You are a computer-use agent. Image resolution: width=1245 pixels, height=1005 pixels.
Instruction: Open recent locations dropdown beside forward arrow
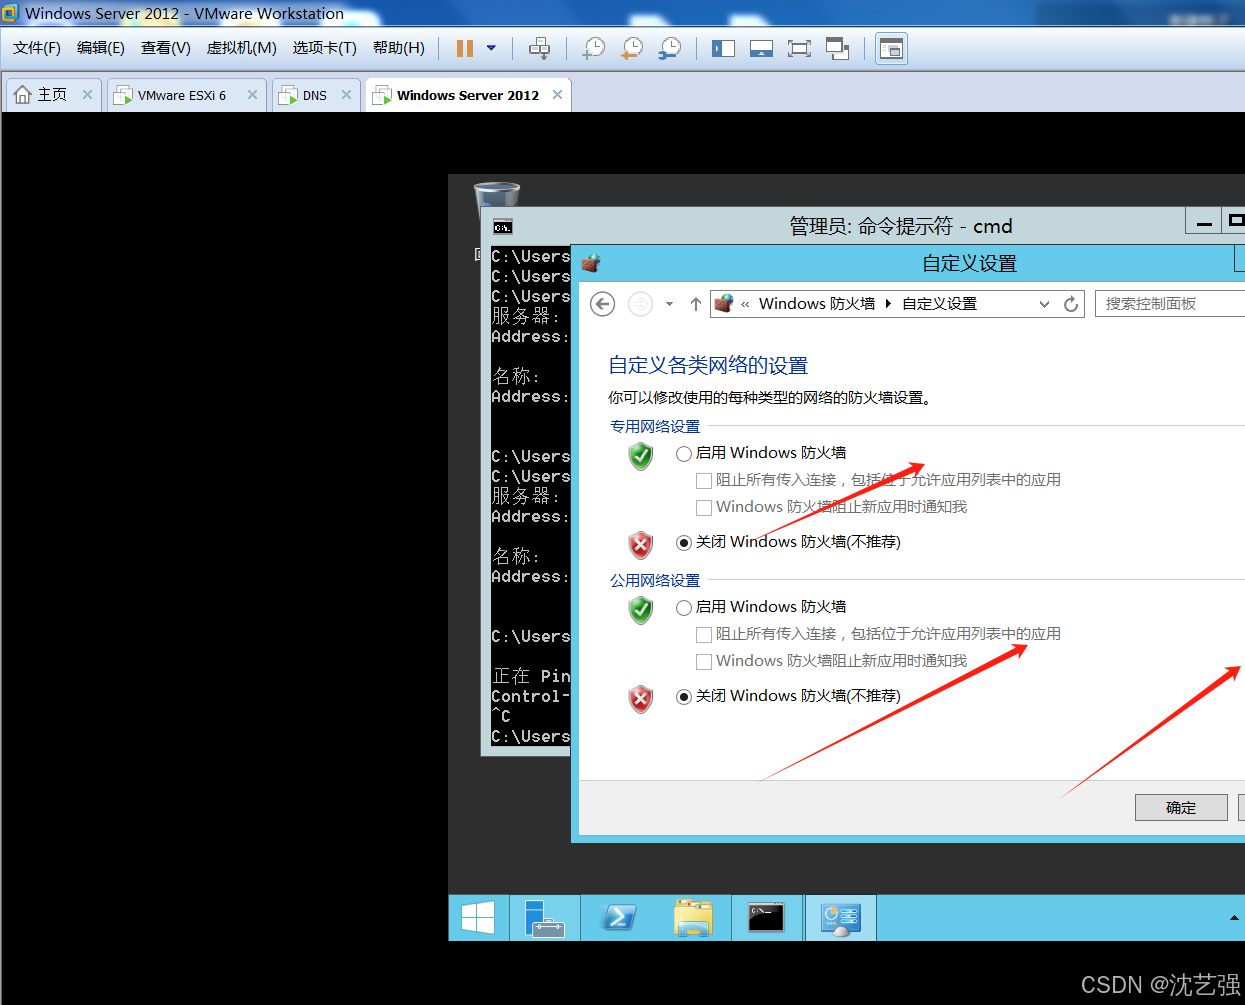tap(669, 304)
